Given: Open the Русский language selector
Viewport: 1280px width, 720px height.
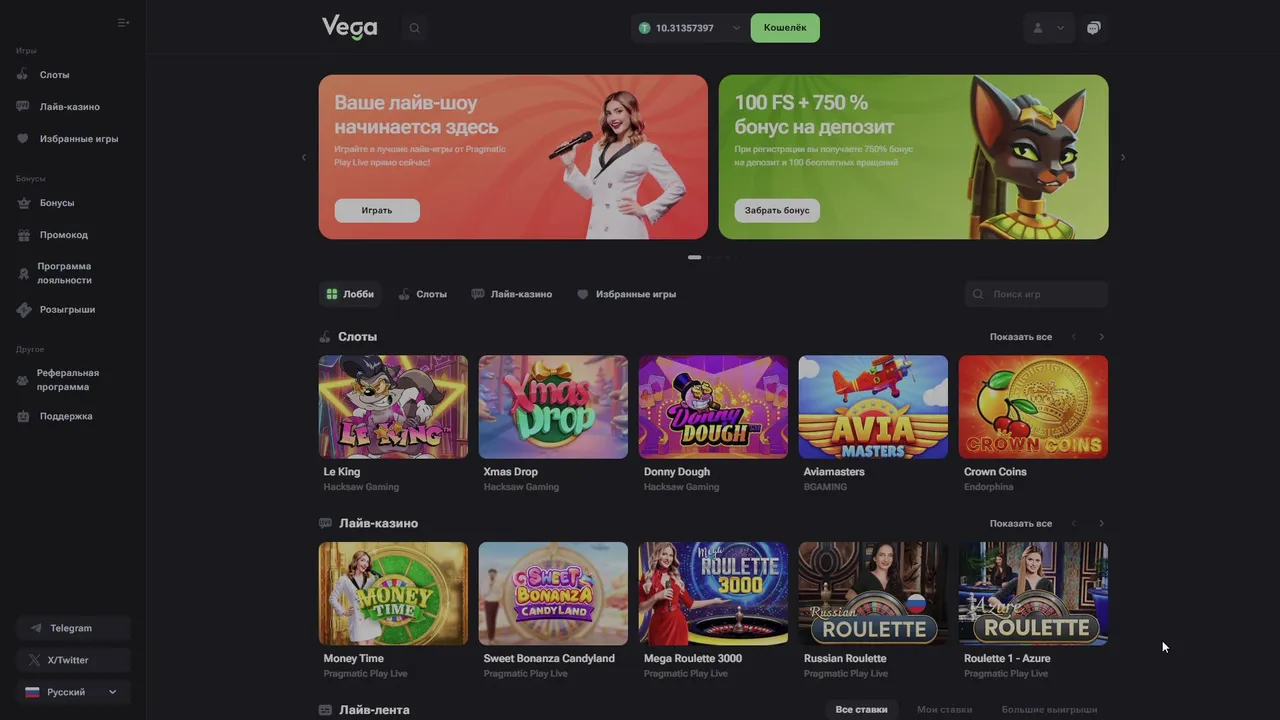Looking at the screenshot, I should coord(73,692).
